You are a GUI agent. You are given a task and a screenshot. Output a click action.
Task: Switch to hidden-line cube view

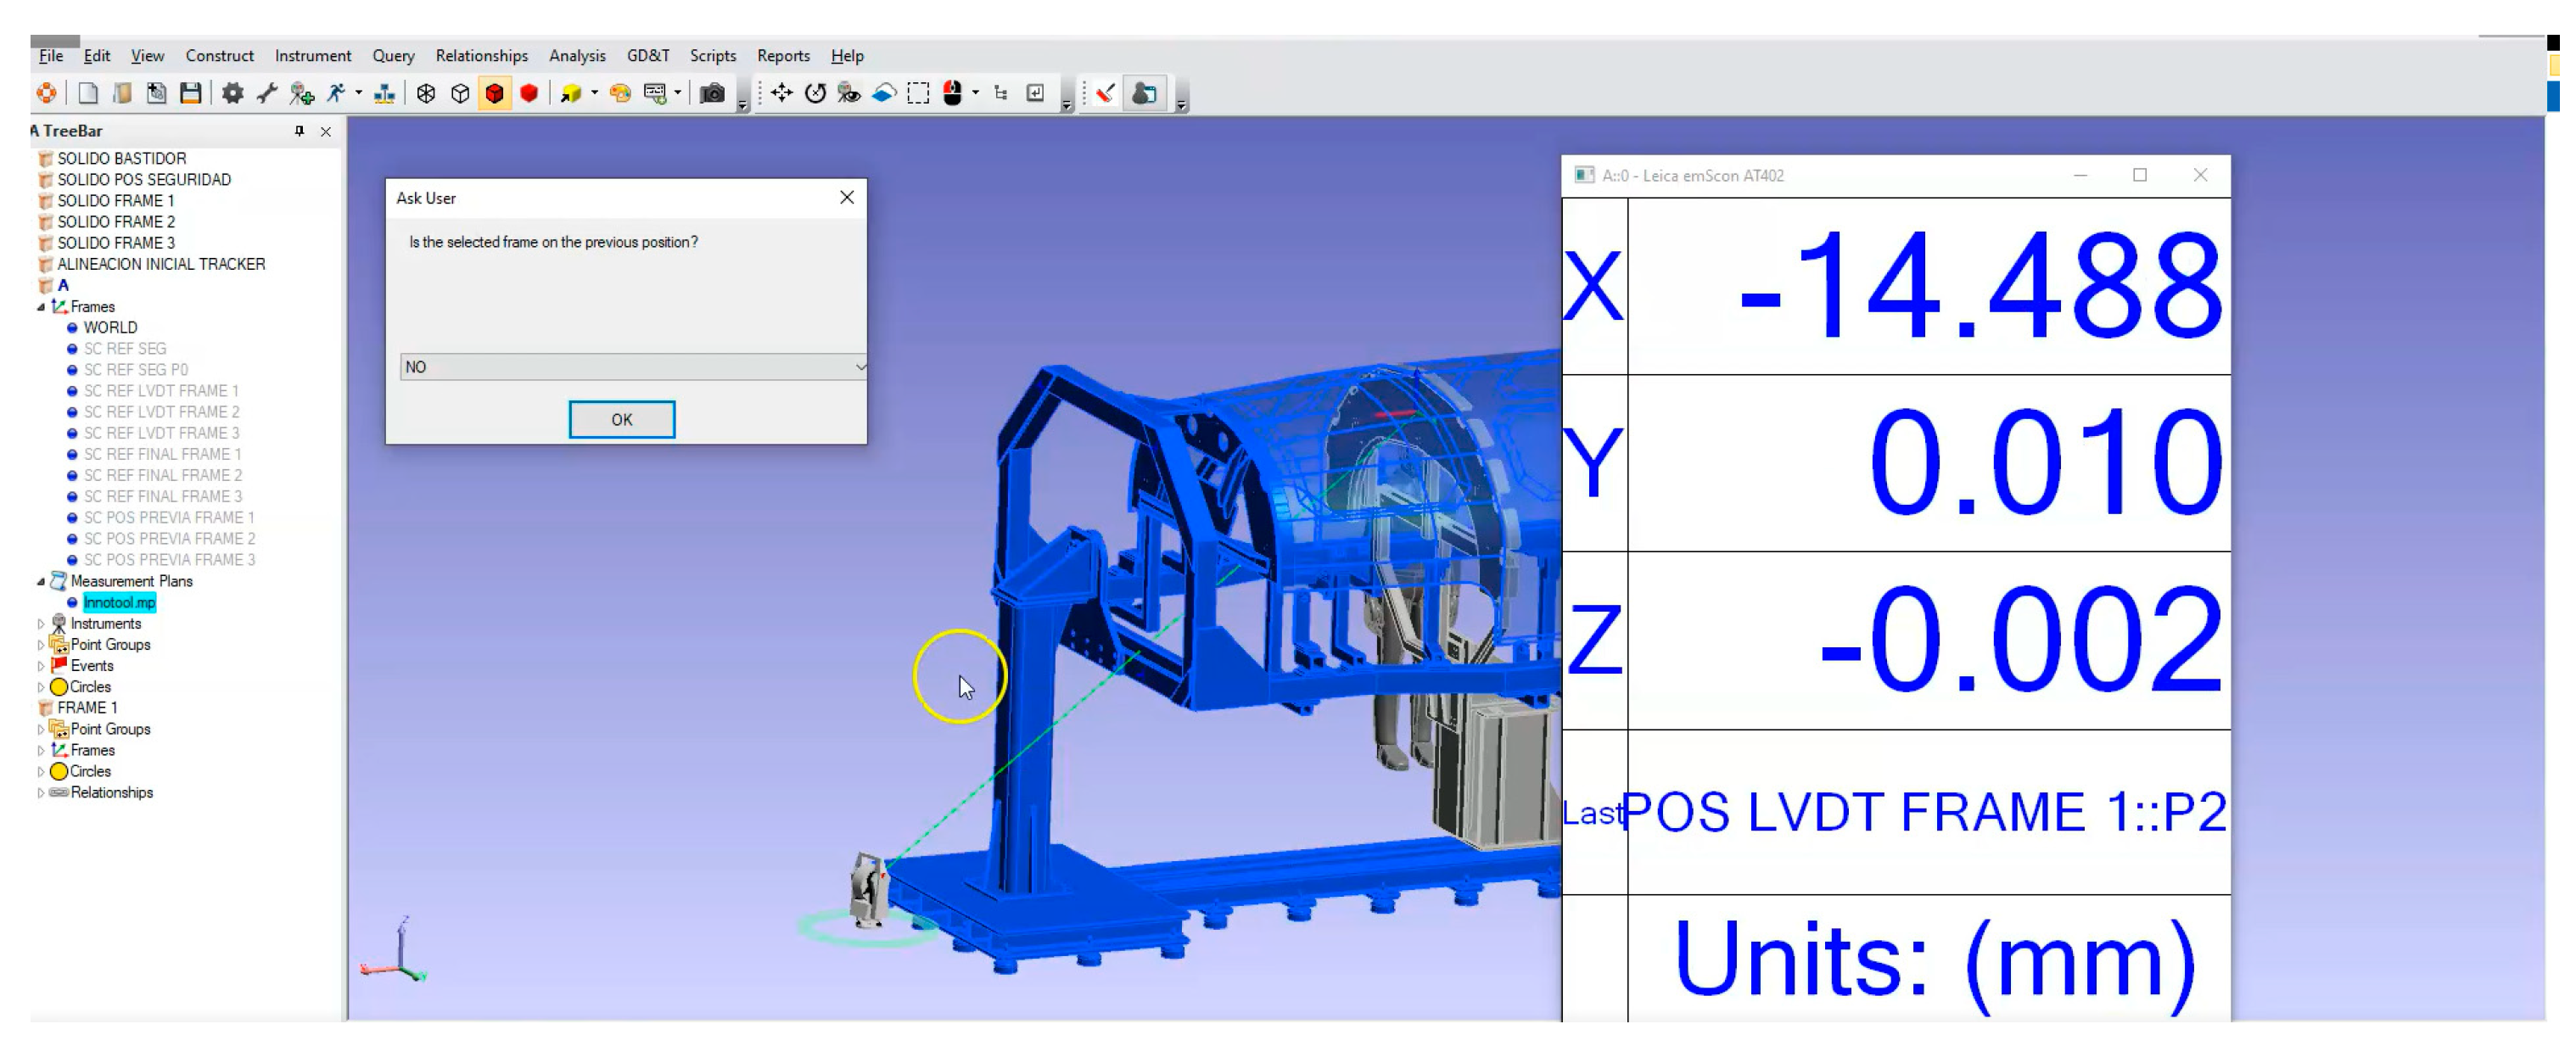pos(460,94)
